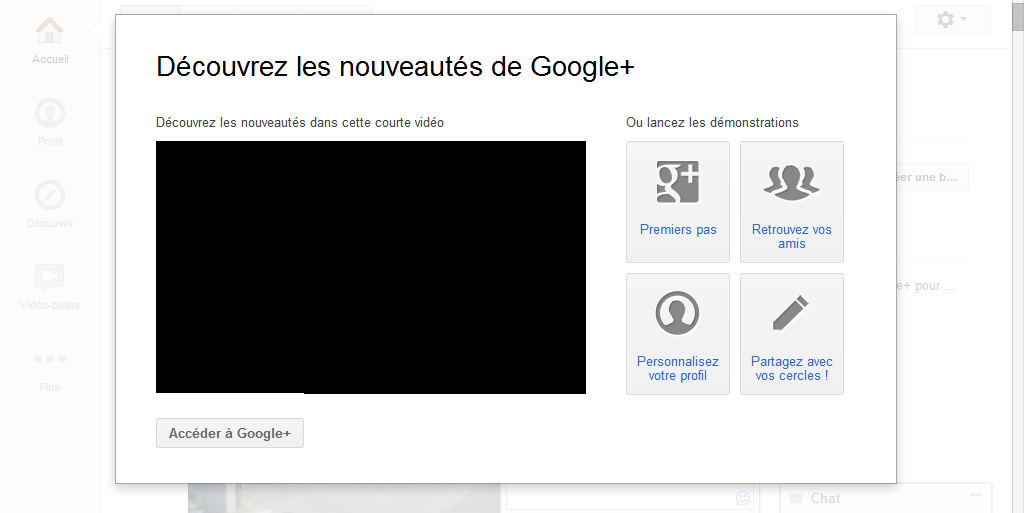This screenshot has height=513, width=1024.
Task: Start the Personnalisez votre profil demo
Action: point(678,334)
